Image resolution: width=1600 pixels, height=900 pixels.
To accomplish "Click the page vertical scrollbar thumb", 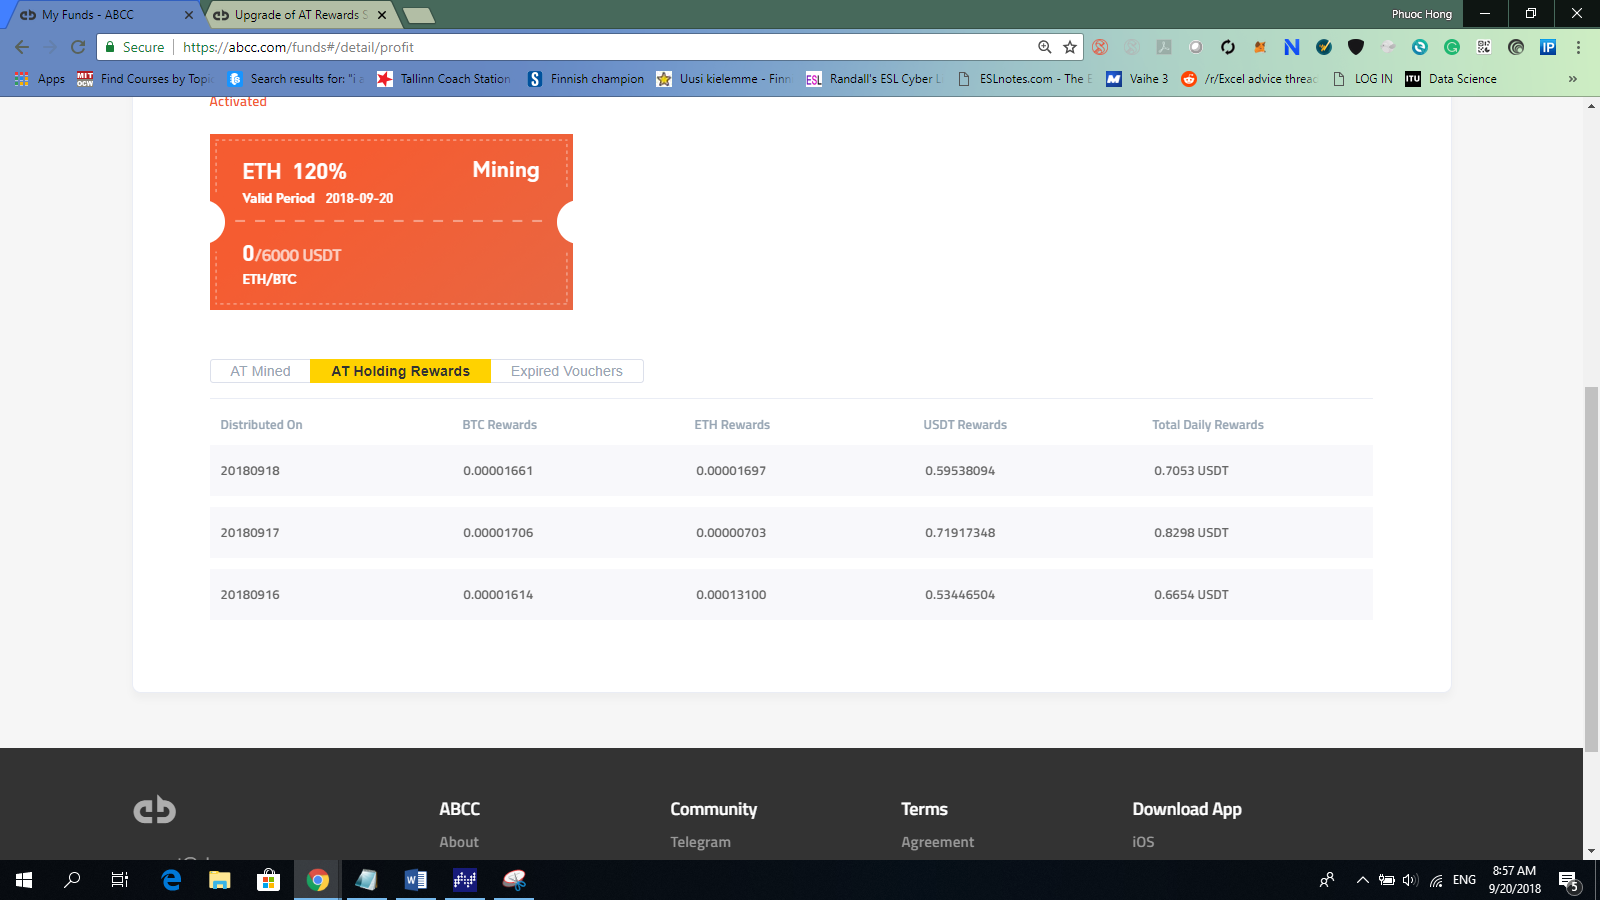I will point(1591,568).
